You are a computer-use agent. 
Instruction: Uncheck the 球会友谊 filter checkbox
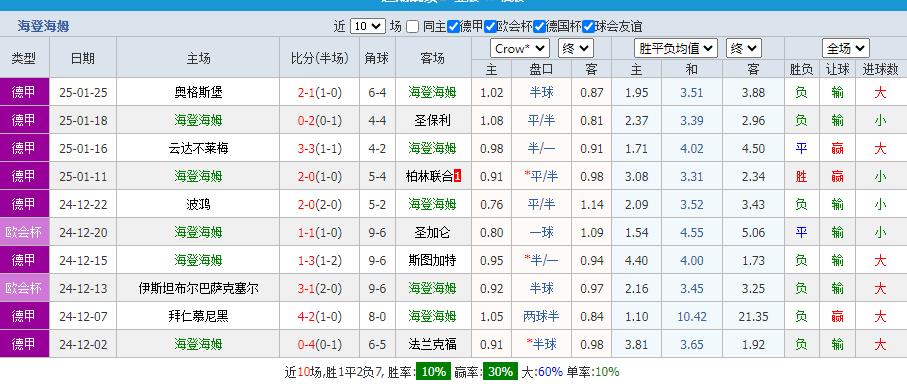click(x=588, y=27)
